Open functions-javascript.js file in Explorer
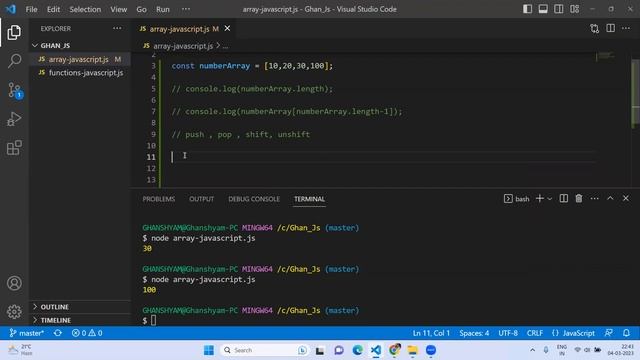This screenshot has height=360, width=640. pyautogui.click(x=80, y=73)
